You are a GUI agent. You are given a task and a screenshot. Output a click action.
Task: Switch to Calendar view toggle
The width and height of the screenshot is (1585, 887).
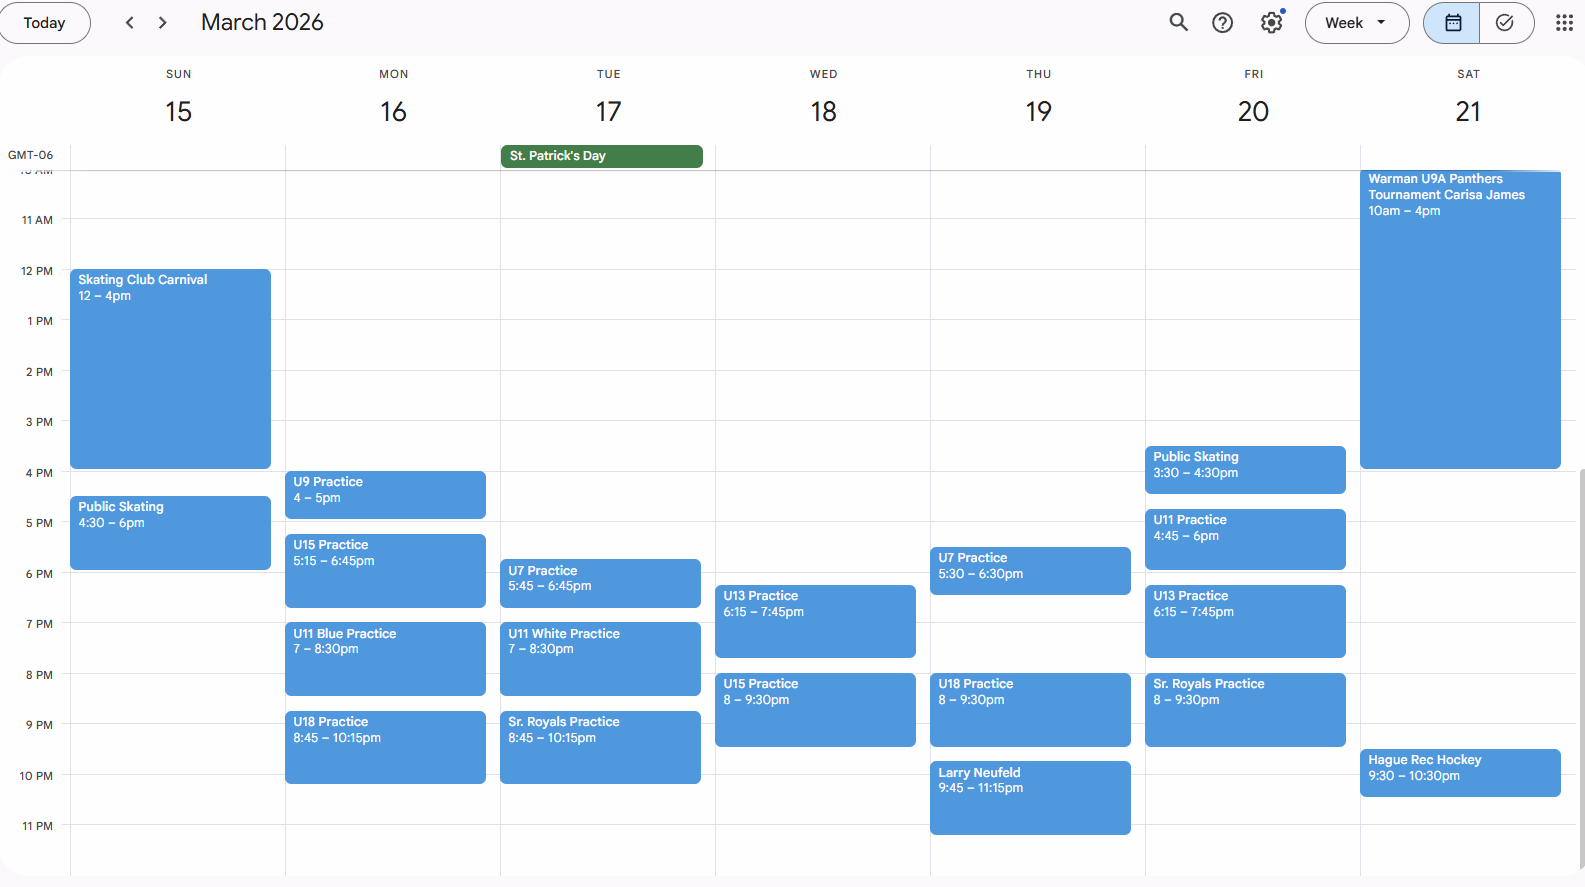click(1452, 23)
